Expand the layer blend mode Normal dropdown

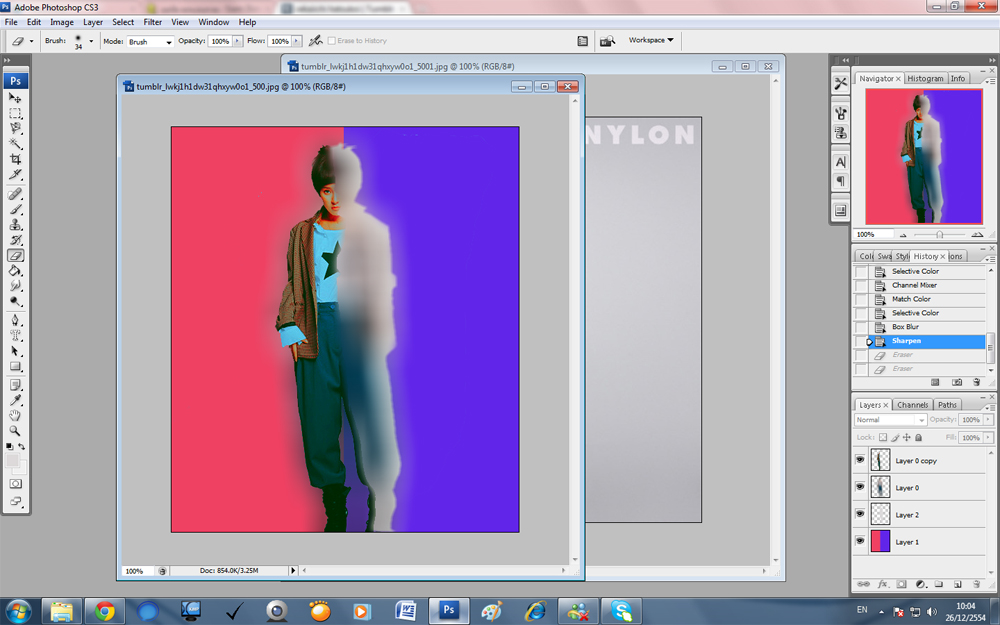tap(890, 420)
